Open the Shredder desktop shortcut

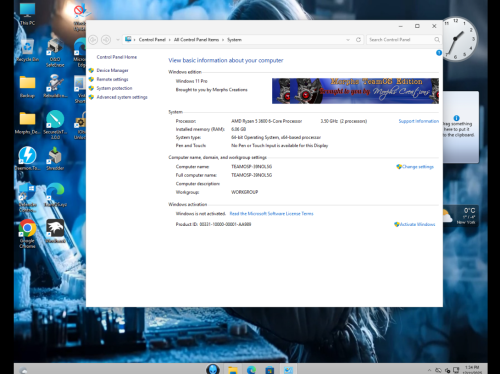point(55,159)
